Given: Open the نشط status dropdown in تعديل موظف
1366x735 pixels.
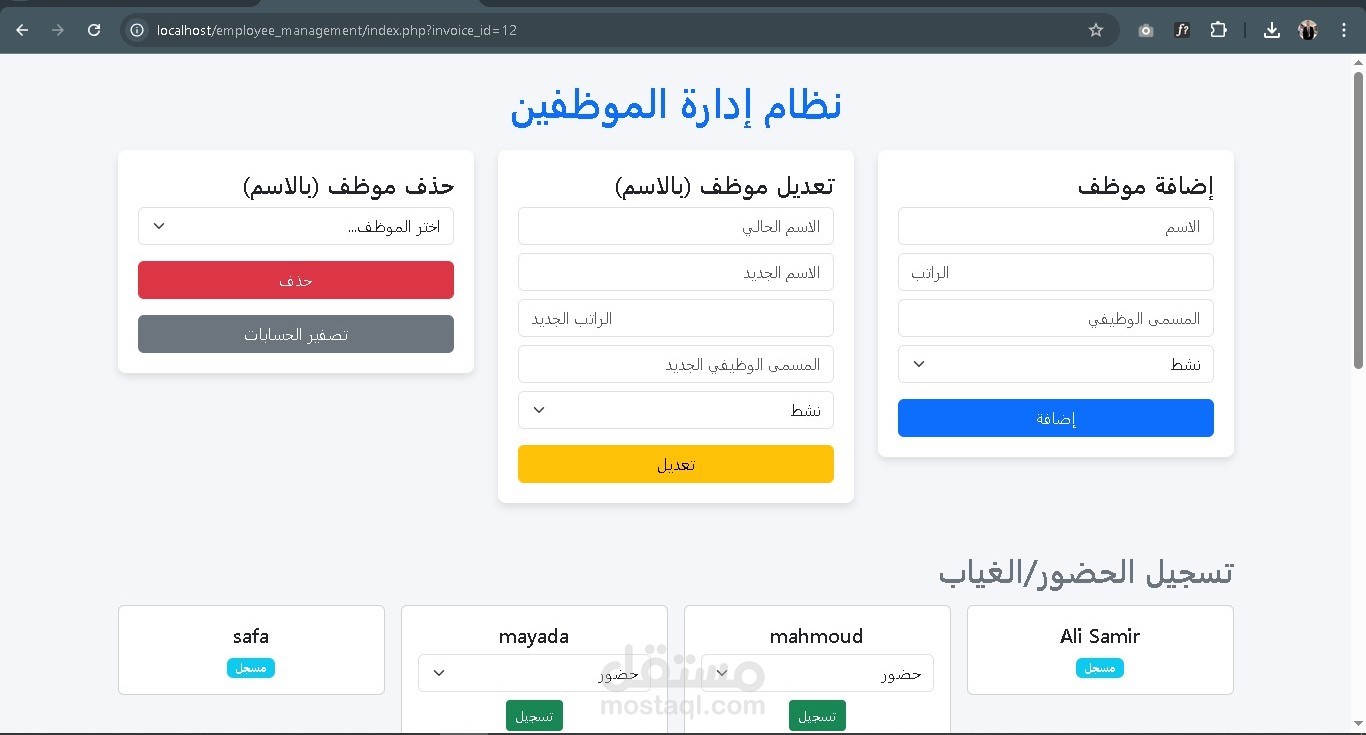Looking at the screenshot, I should tap(676, 410).
